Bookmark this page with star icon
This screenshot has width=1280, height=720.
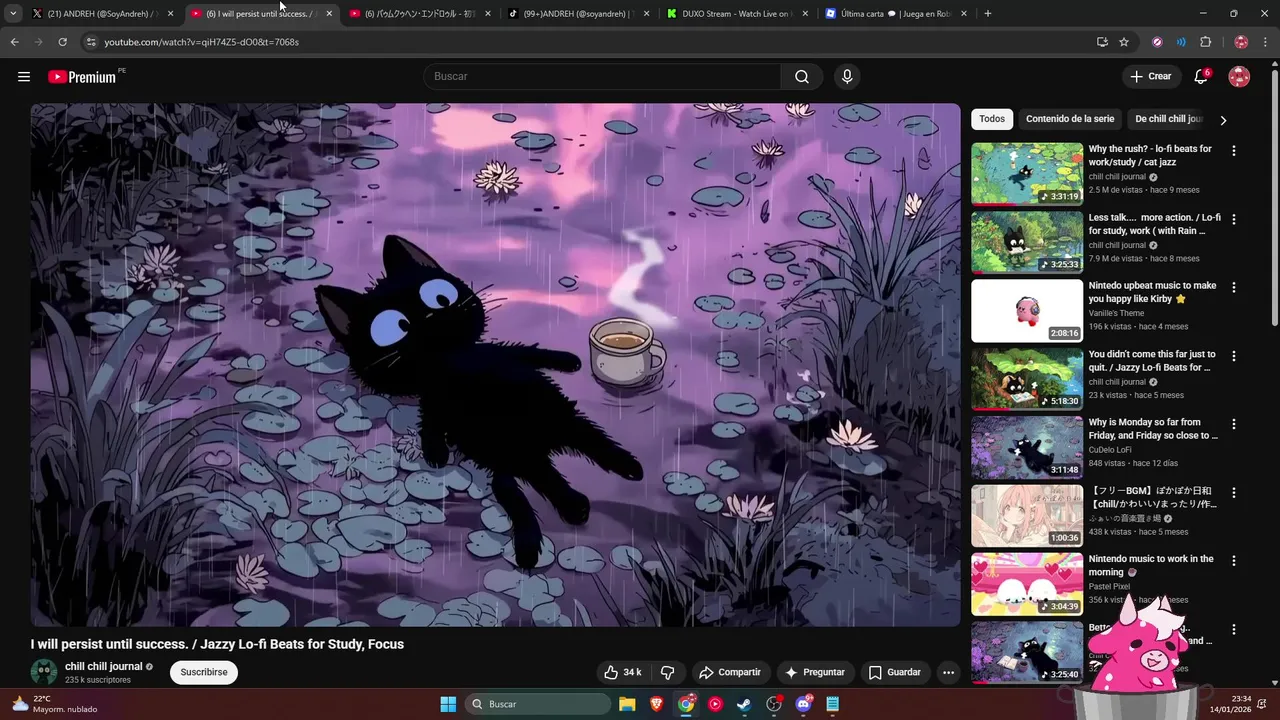coord(1124,42)
